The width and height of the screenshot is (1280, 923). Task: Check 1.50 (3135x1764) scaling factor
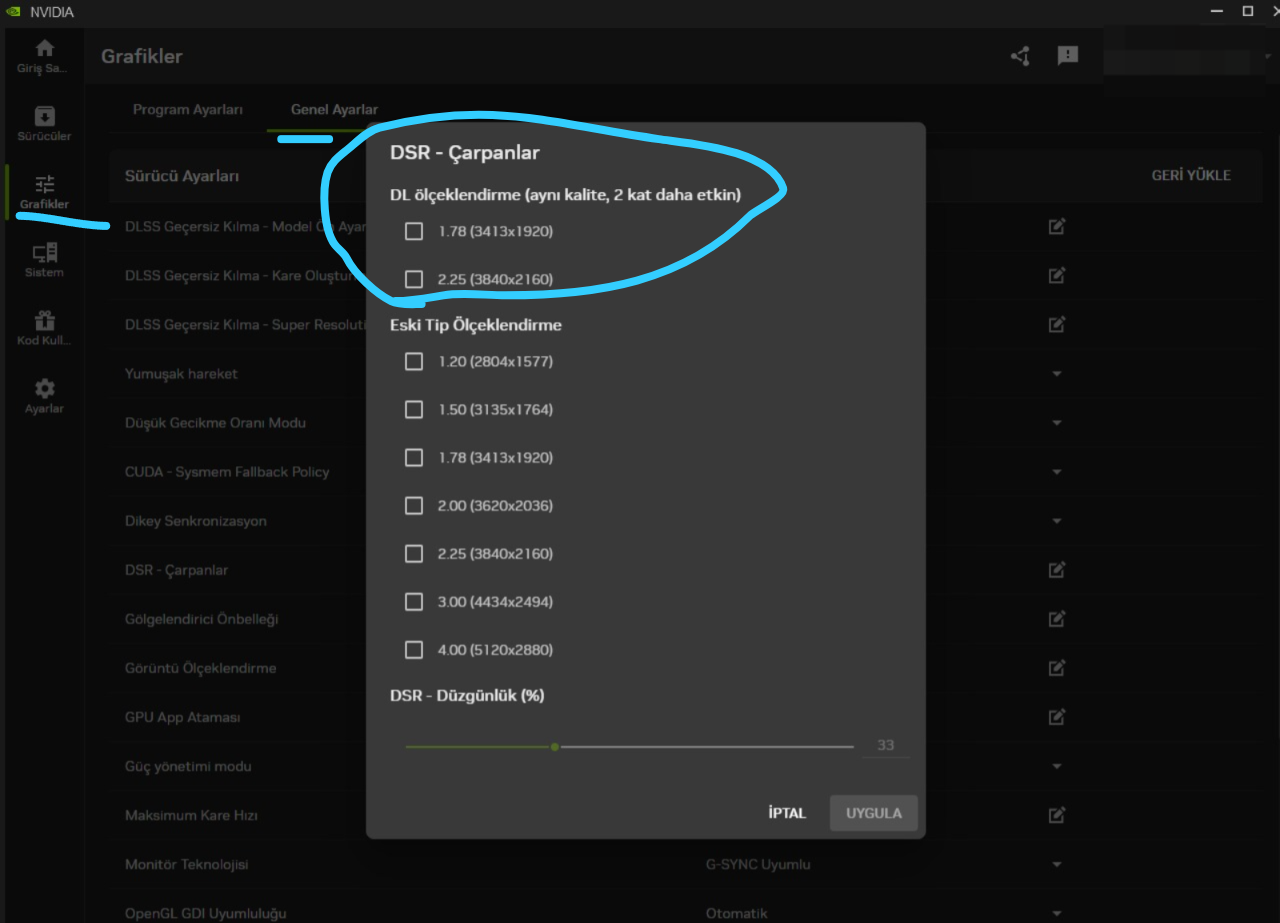pos(414,409)
